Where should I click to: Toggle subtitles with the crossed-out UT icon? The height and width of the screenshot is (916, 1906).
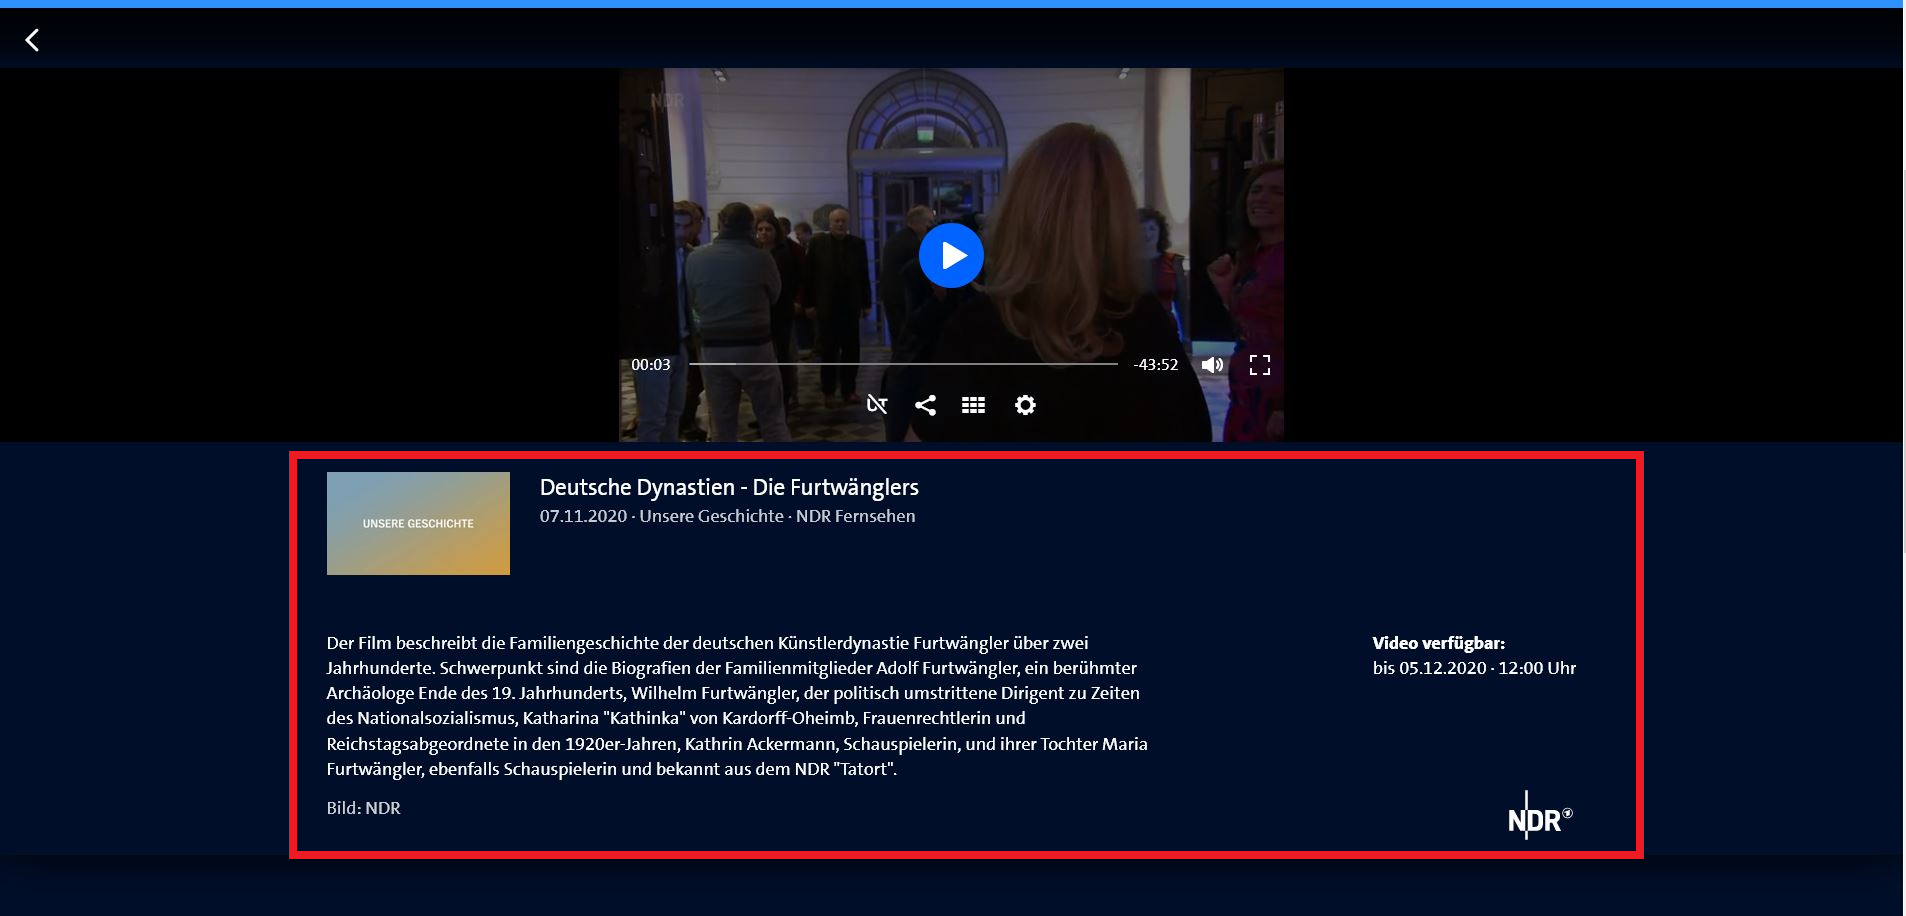[877, 405]
